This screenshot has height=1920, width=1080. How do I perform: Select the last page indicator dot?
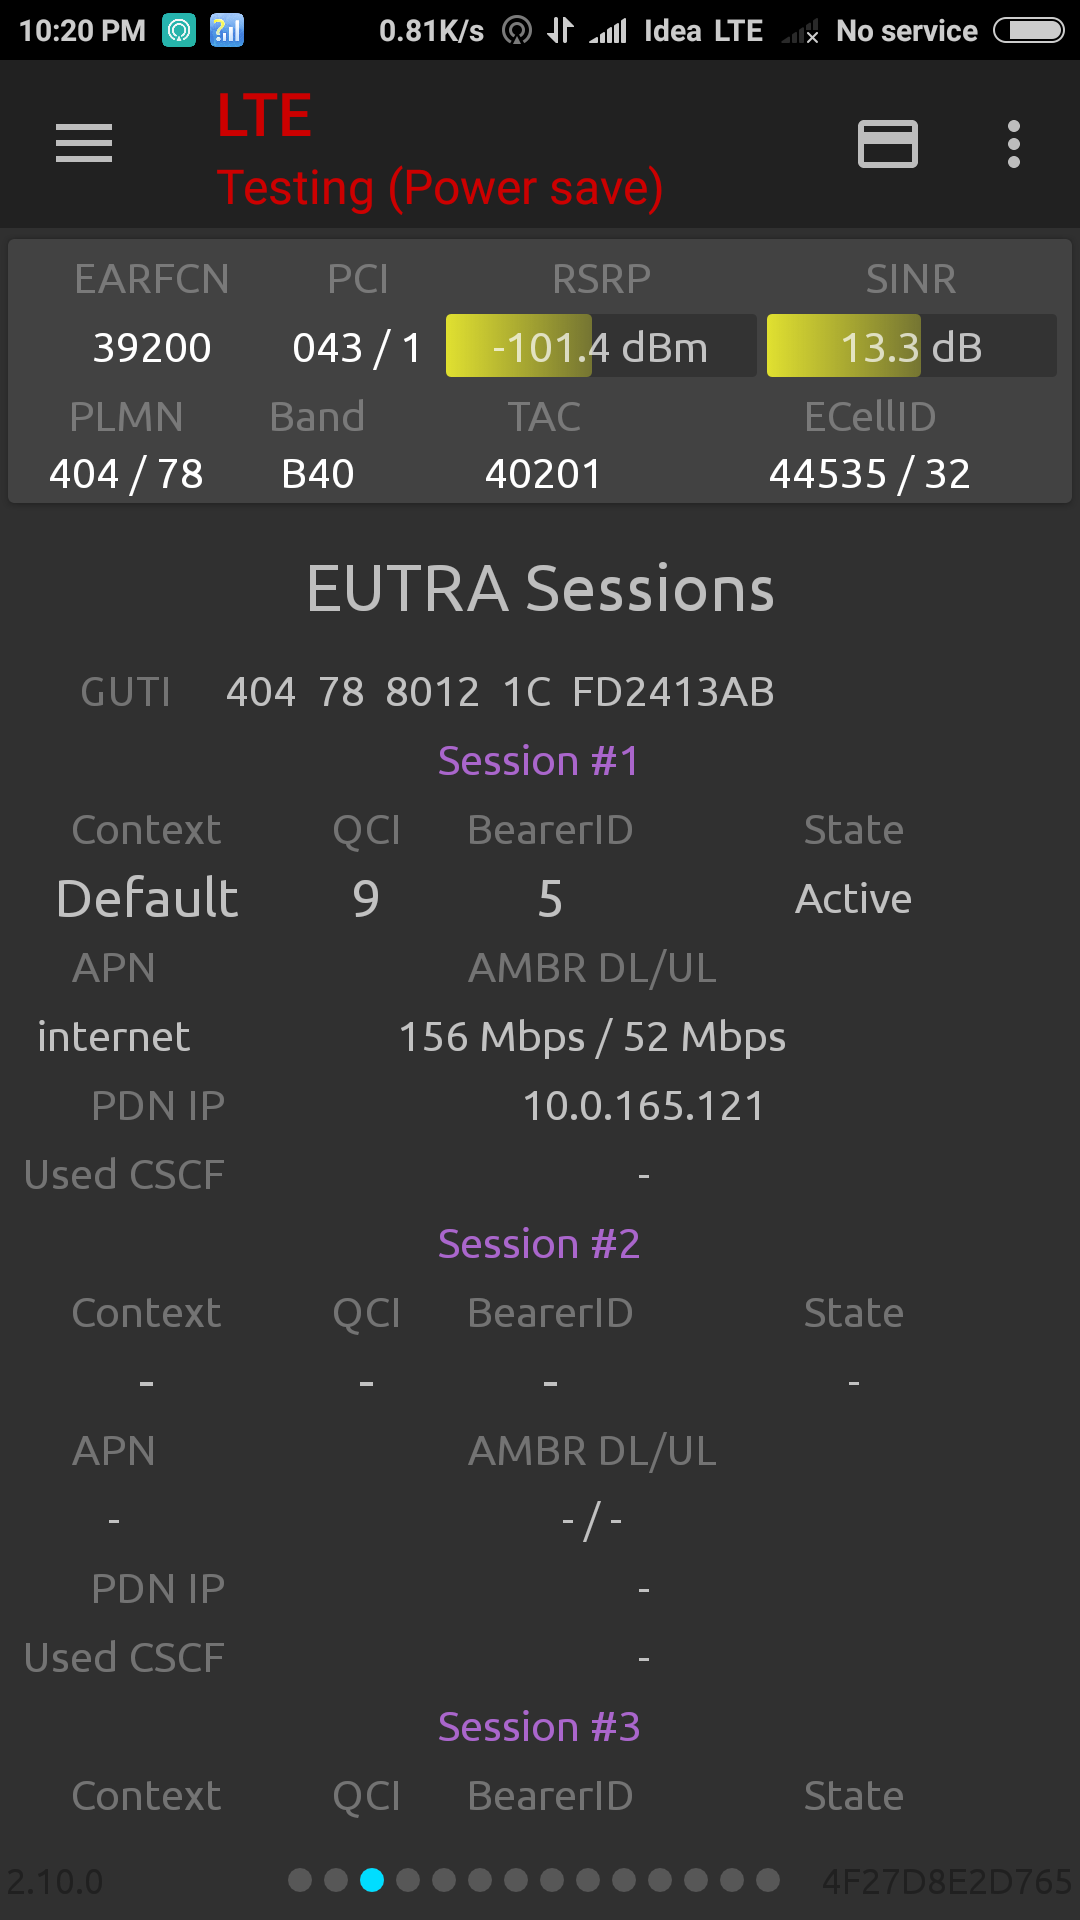pyautogui.click(x=768, y=1880)
